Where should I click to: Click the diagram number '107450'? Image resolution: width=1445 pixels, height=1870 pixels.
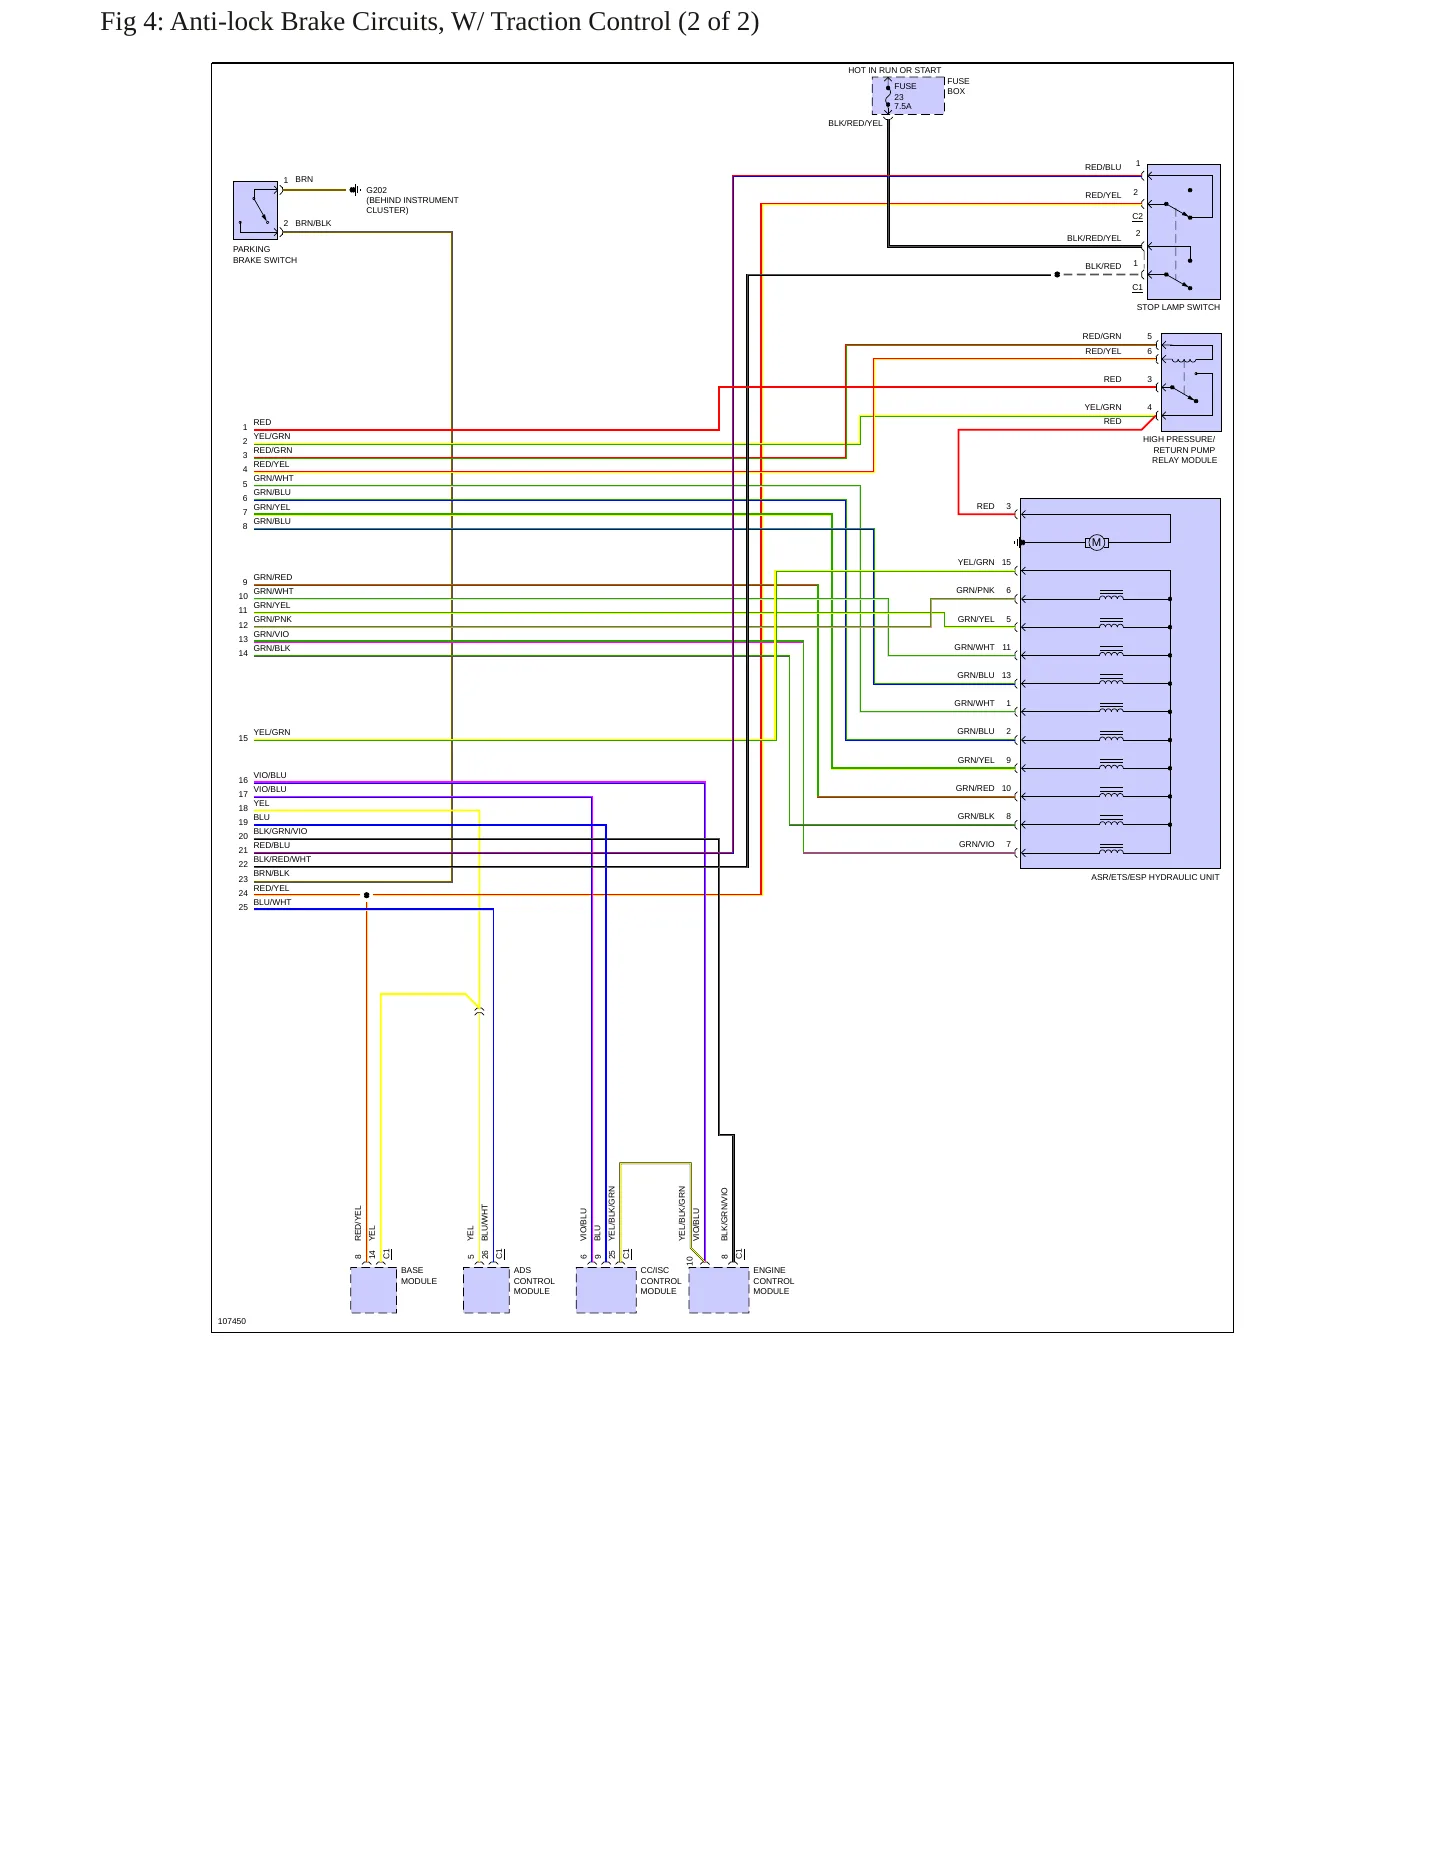(232, 1321)
